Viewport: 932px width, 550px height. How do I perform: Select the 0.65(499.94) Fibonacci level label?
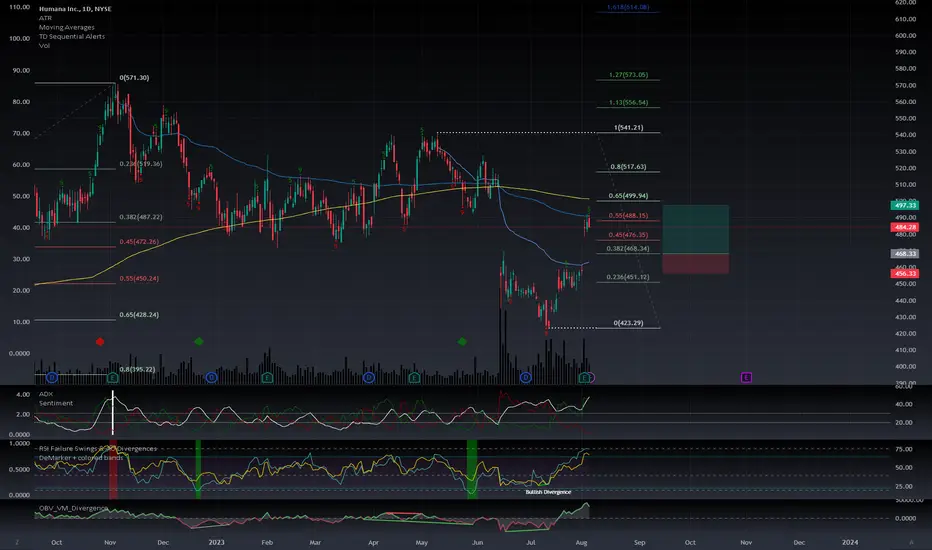(628, 196)
